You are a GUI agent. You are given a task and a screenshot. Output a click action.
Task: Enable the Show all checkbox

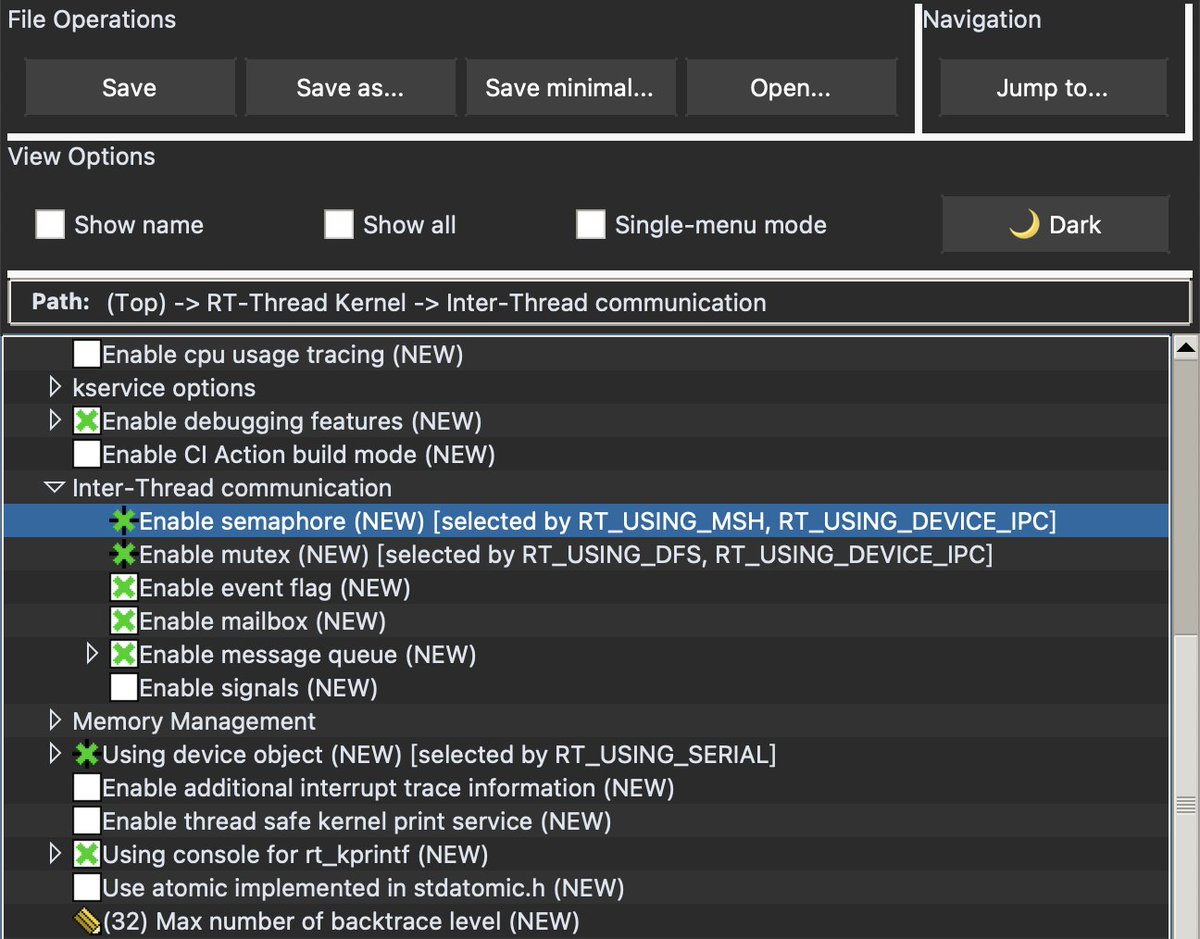point(339,225)
